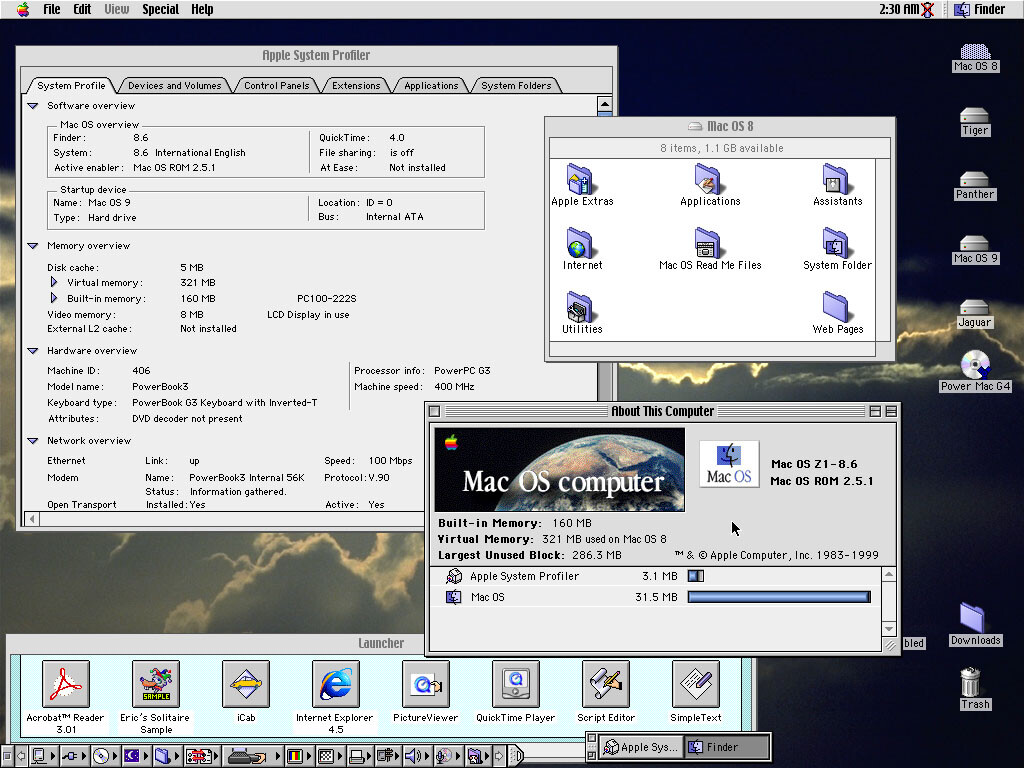This screenshot has width=1024, height=768.
Task: Click the iCab browser icon
Action: coord(246,685)
